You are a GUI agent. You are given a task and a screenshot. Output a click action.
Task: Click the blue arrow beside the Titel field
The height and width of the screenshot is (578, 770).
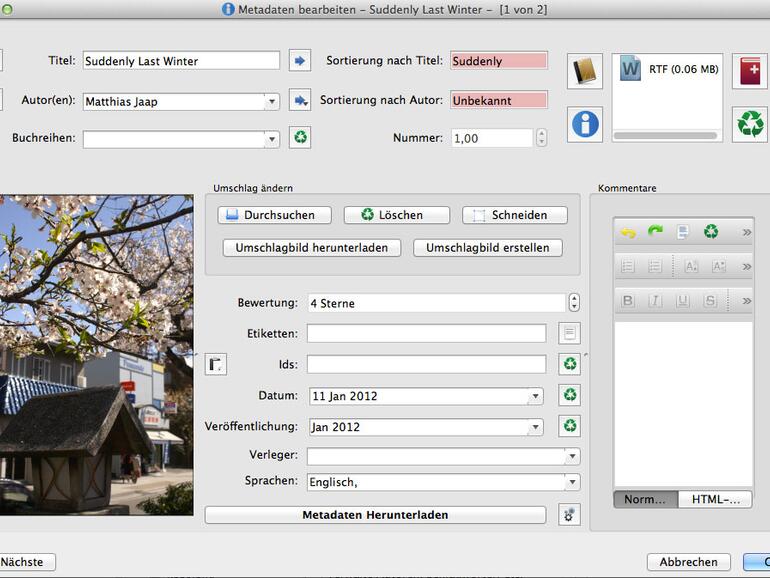[300, 61]
